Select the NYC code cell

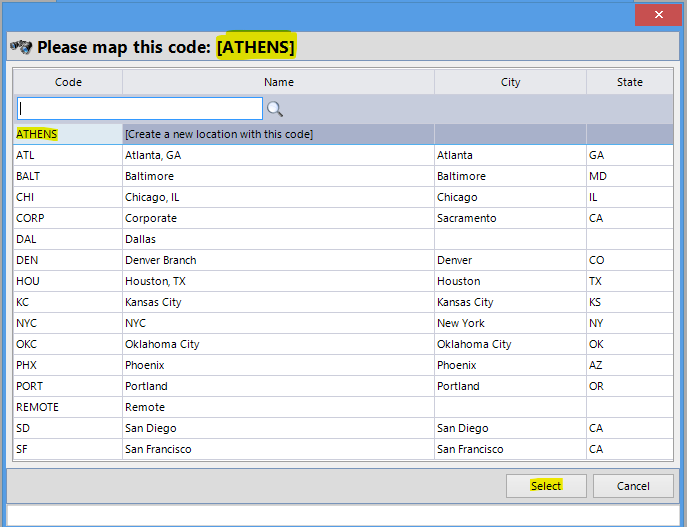68,323
